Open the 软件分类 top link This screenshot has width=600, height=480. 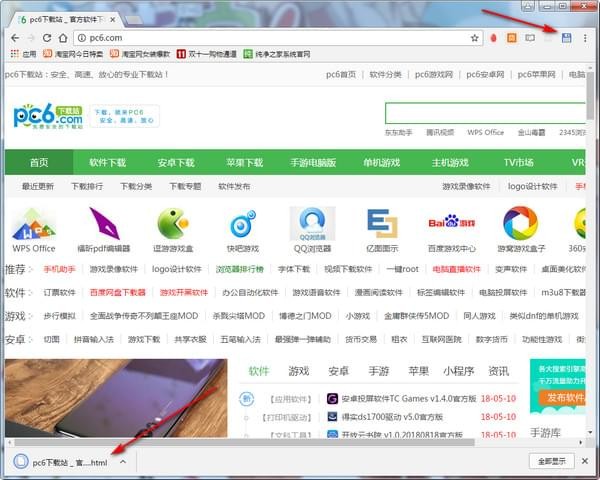pyautogui.click(x=385, y=74)
